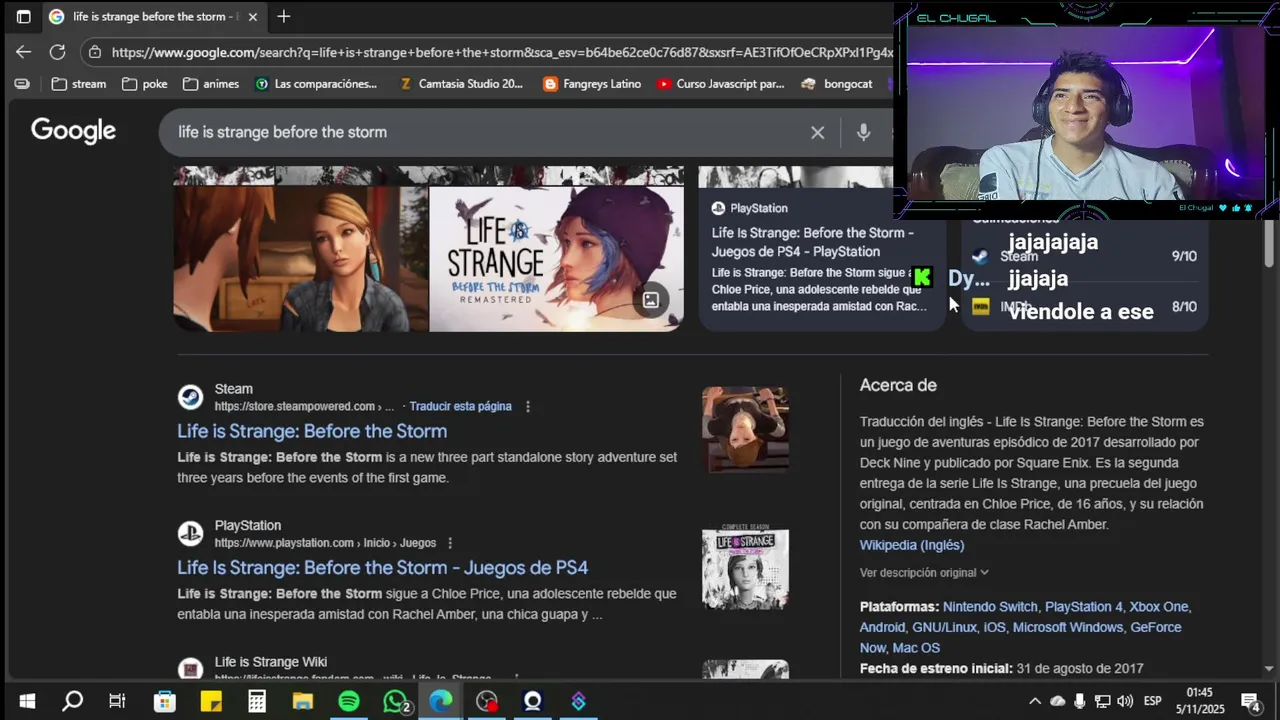1280x720 pixels.
Task: Click the Steam 9/10 rating row
Action: (x=1084, y=256)
